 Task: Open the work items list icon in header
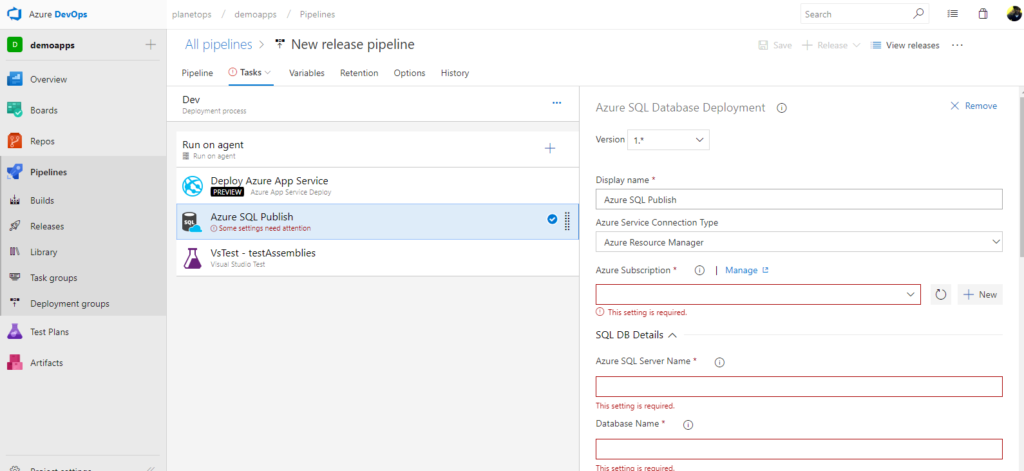tap(953, 14)
